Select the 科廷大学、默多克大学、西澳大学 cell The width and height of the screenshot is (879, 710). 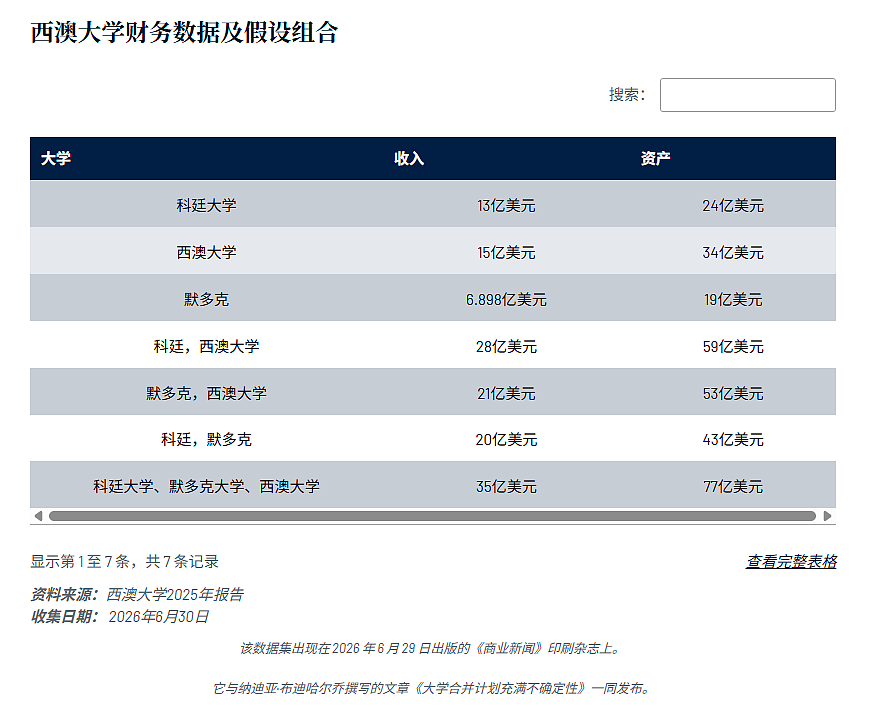coord(206,486)
